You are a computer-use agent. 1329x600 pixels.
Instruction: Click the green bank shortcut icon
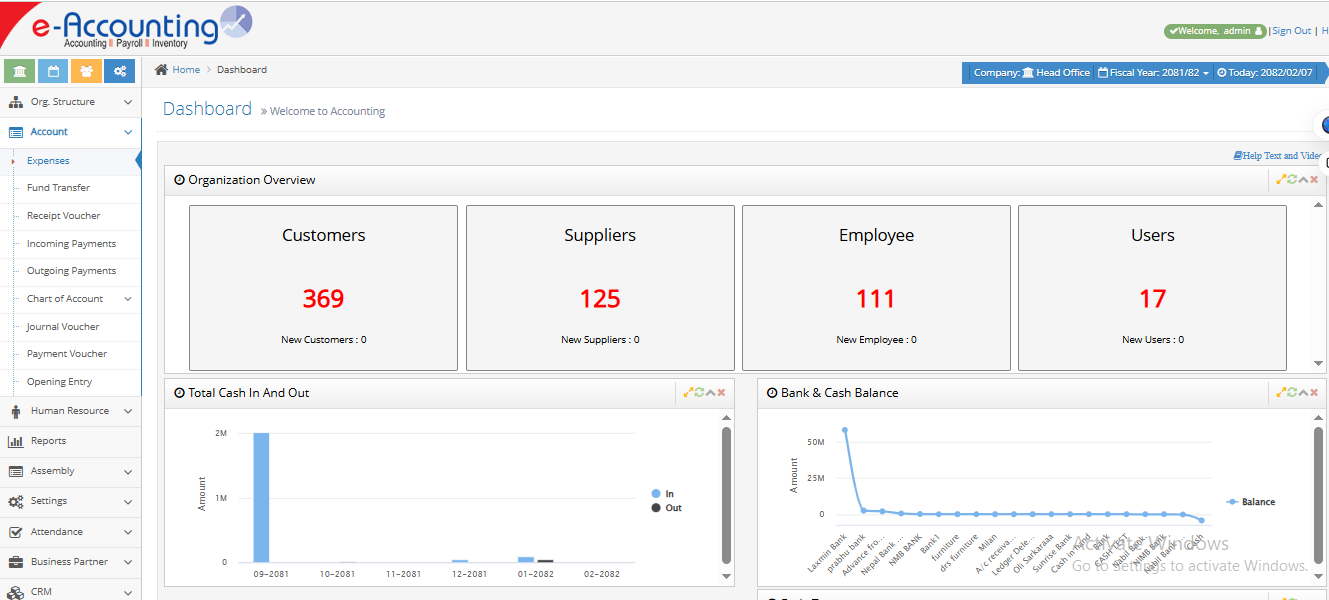(20, 71)
